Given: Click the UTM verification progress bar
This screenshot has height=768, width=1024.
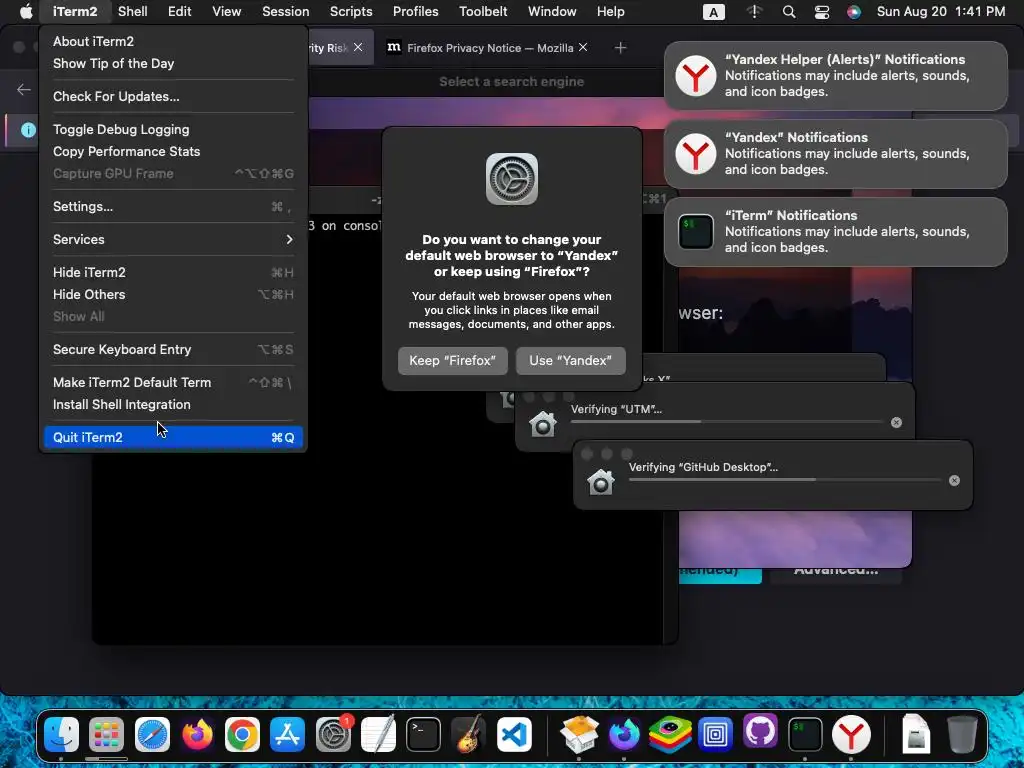Looking at the screenshot, I should point(728,422).
